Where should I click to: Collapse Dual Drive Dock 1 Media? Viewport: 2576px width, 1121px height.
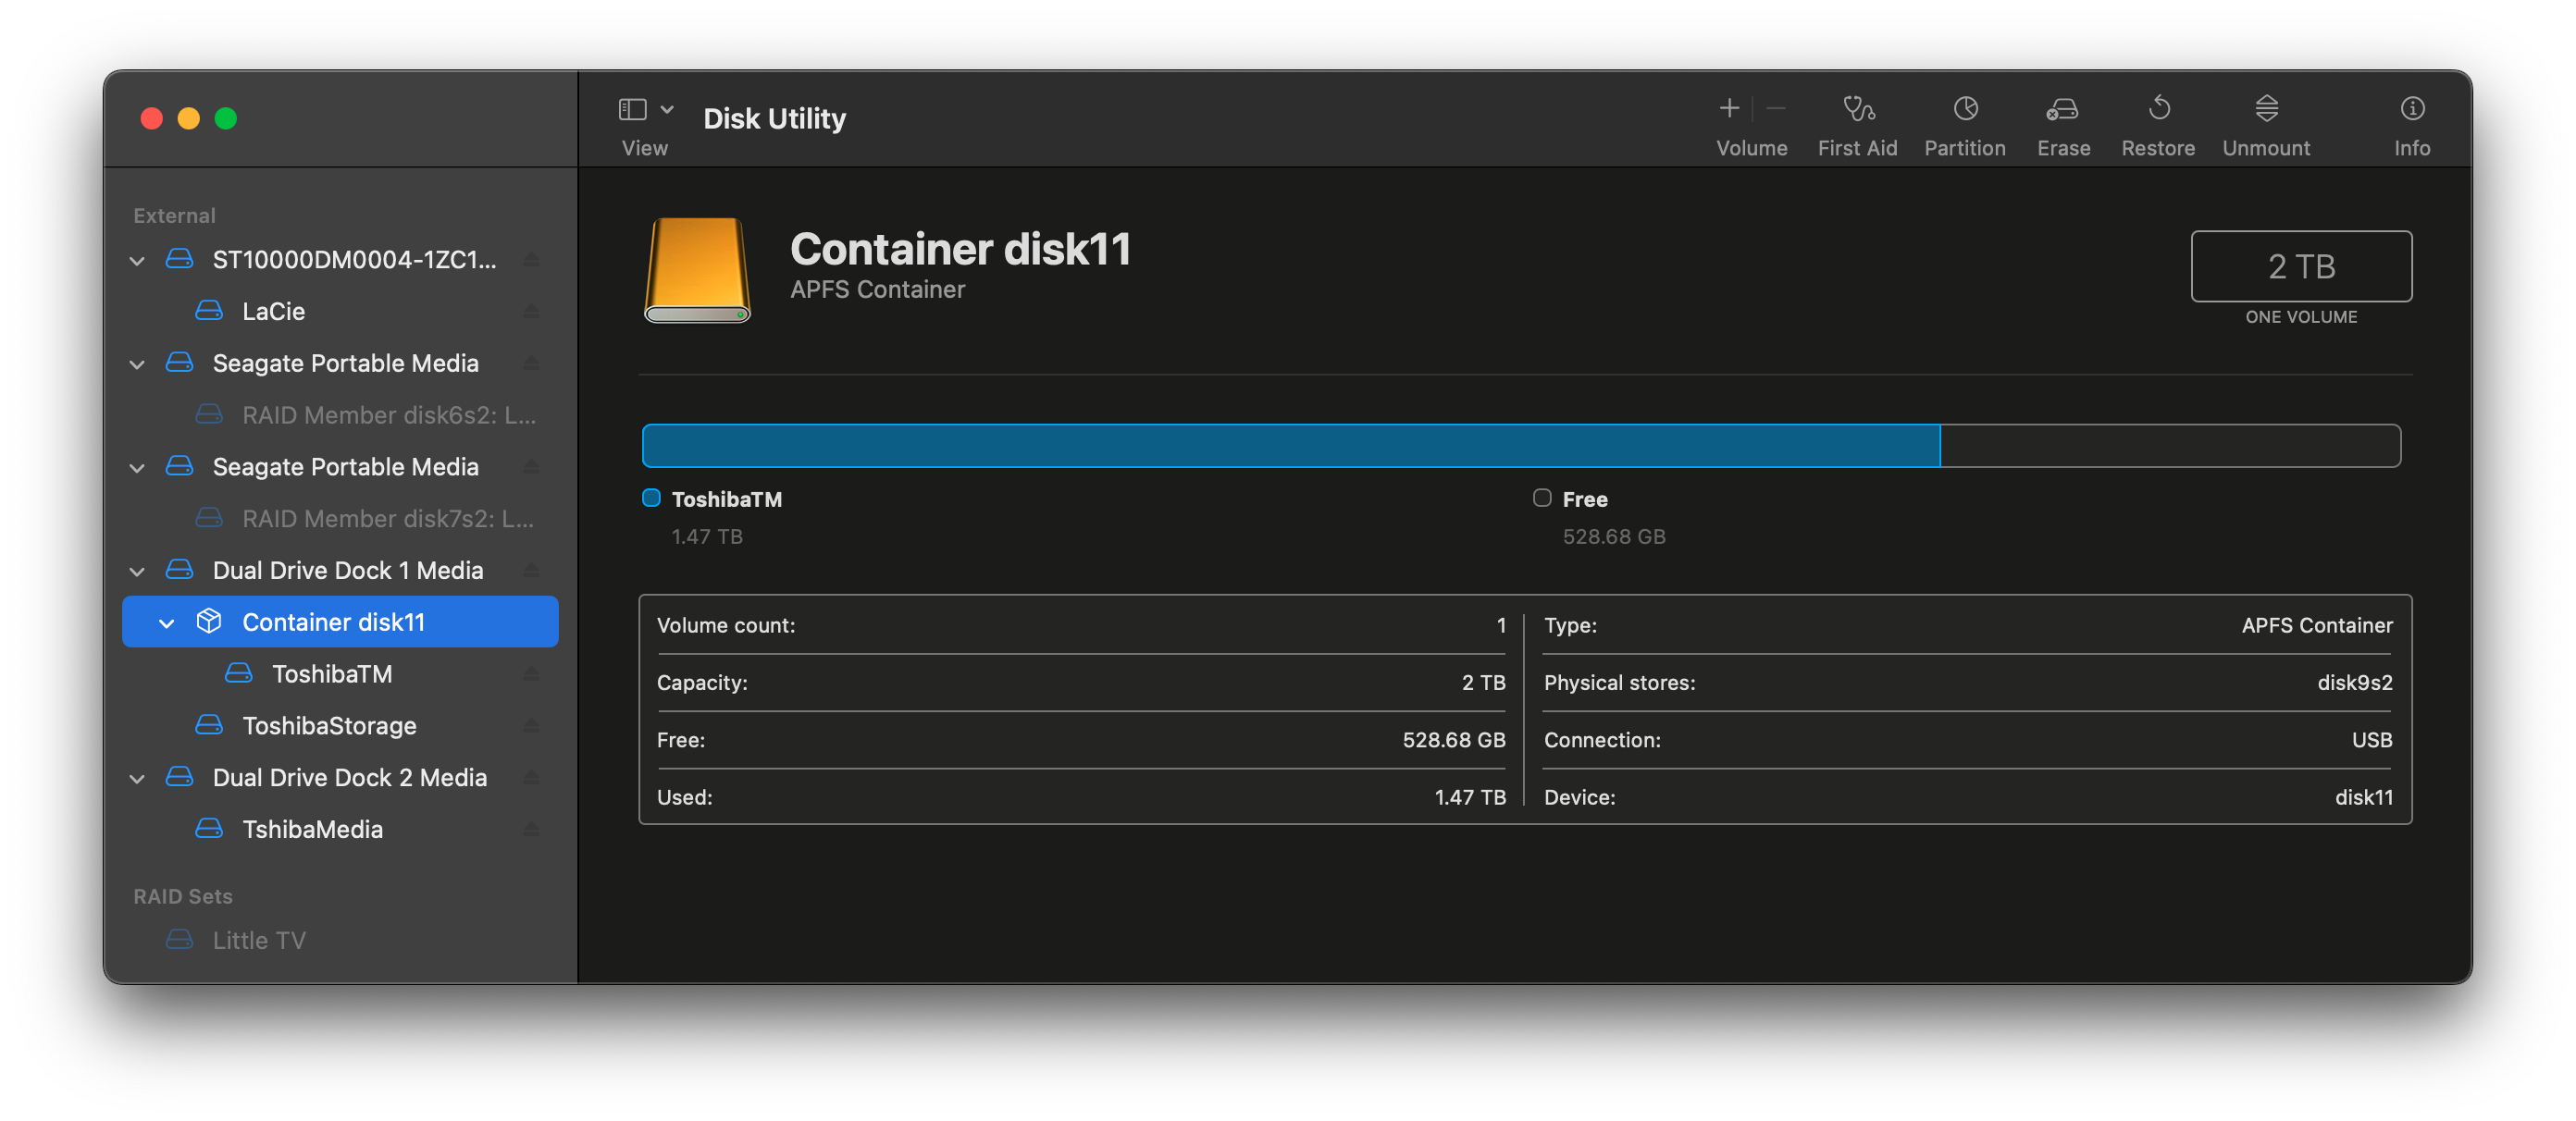137,571
